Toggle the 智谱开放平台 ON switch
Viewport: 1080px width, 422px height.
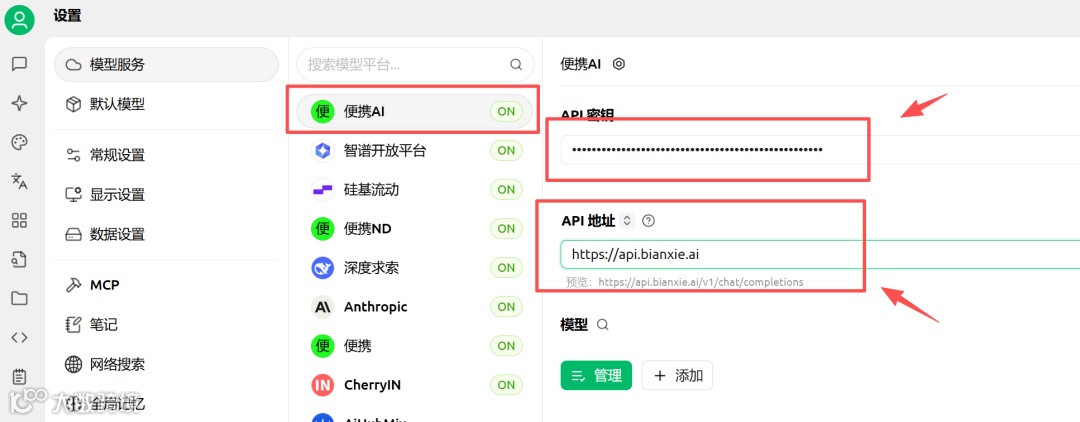(506, 150)
